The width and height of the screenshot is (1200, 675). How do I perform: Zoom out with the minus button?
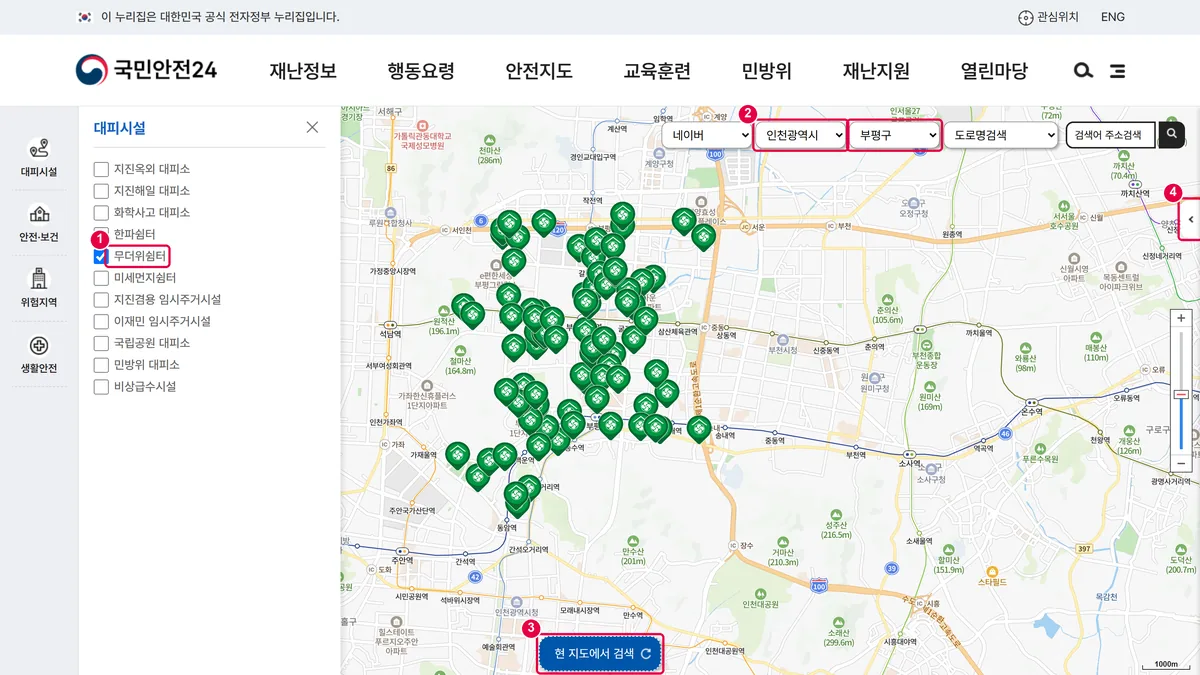coord(1181,464)
